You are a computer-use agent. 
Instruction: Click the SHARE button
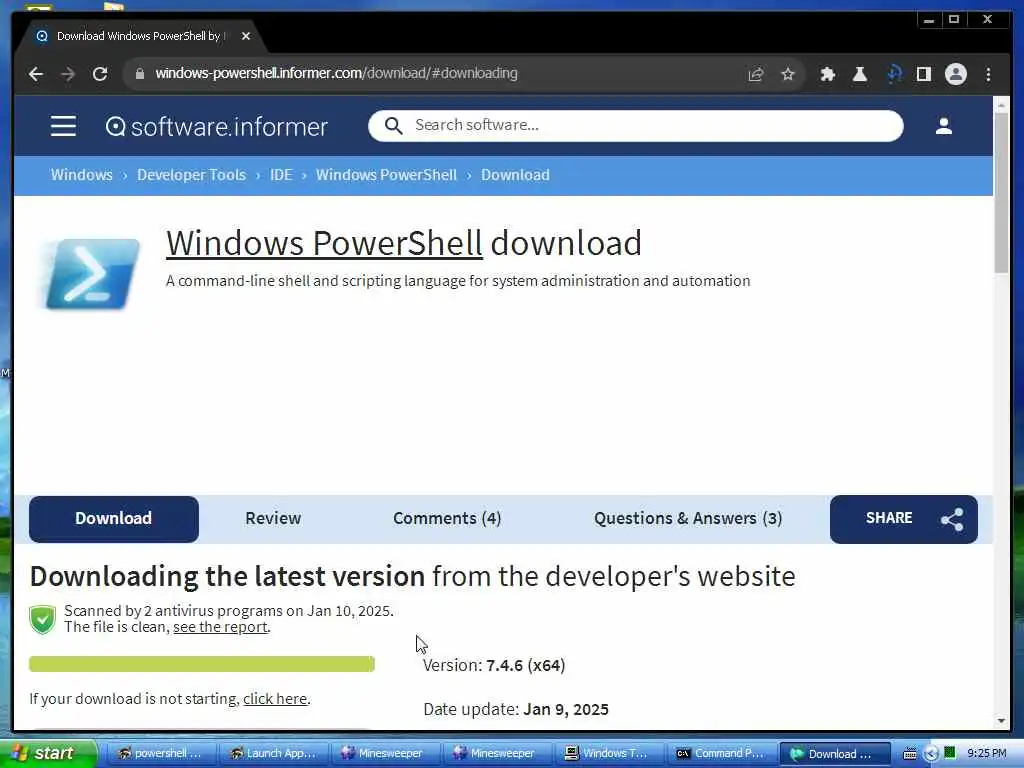(903, 519)
